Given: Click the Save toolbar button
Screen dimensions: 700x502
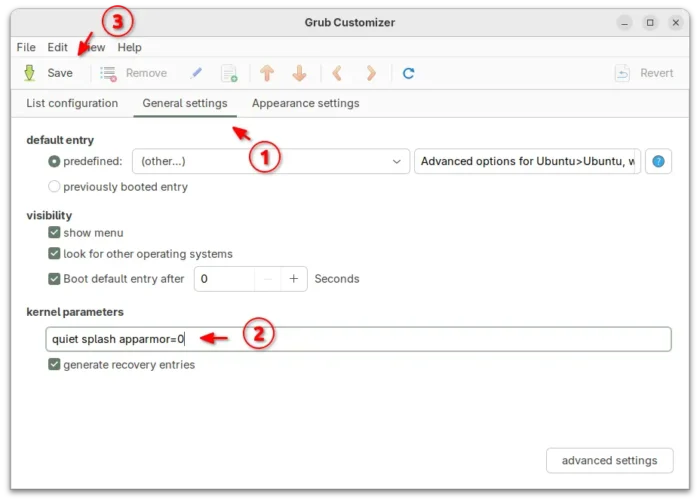Looking at the screenshot, I should tap(48, 73).
